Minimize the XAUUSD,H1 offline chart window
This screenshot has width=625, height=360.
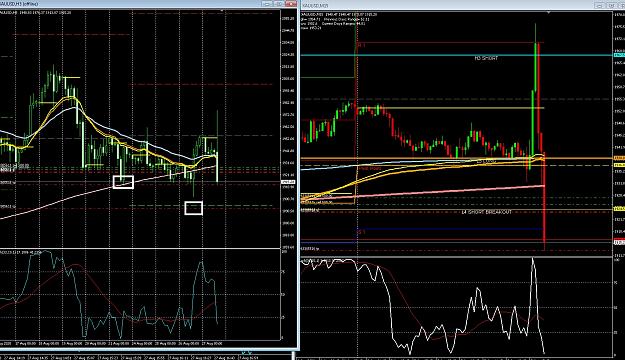pyautogui.click(x=267, y=4)
